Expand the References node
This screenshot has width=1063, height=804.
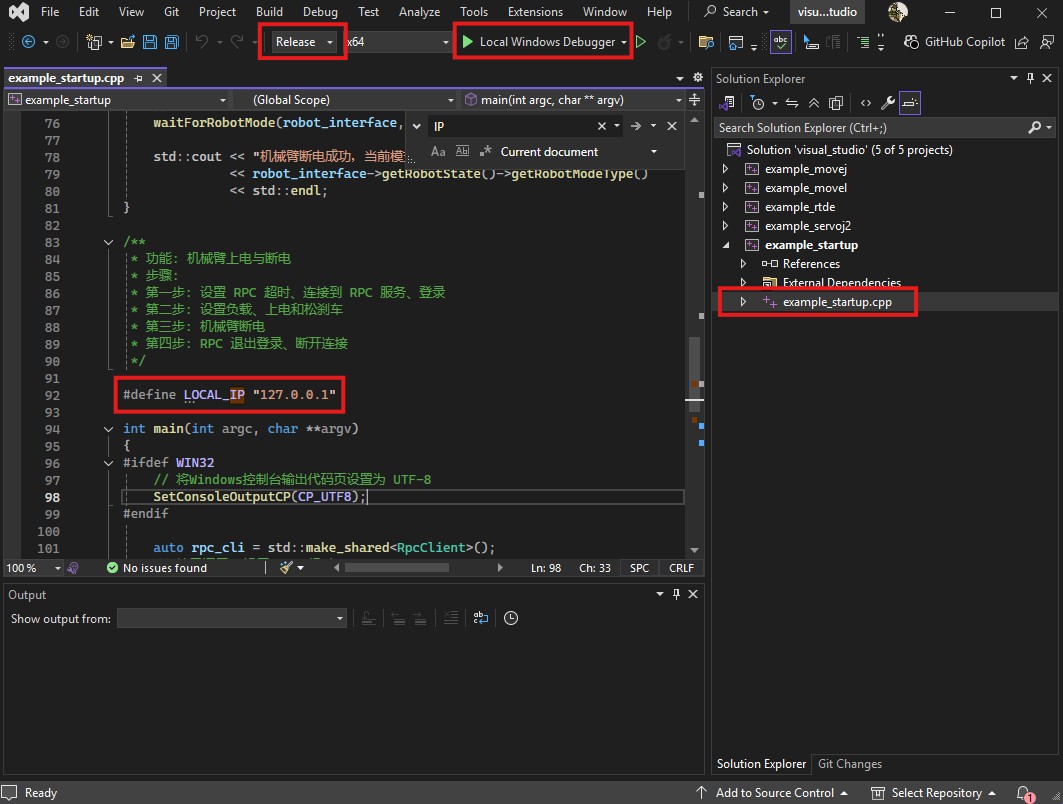tap(743, 264)
